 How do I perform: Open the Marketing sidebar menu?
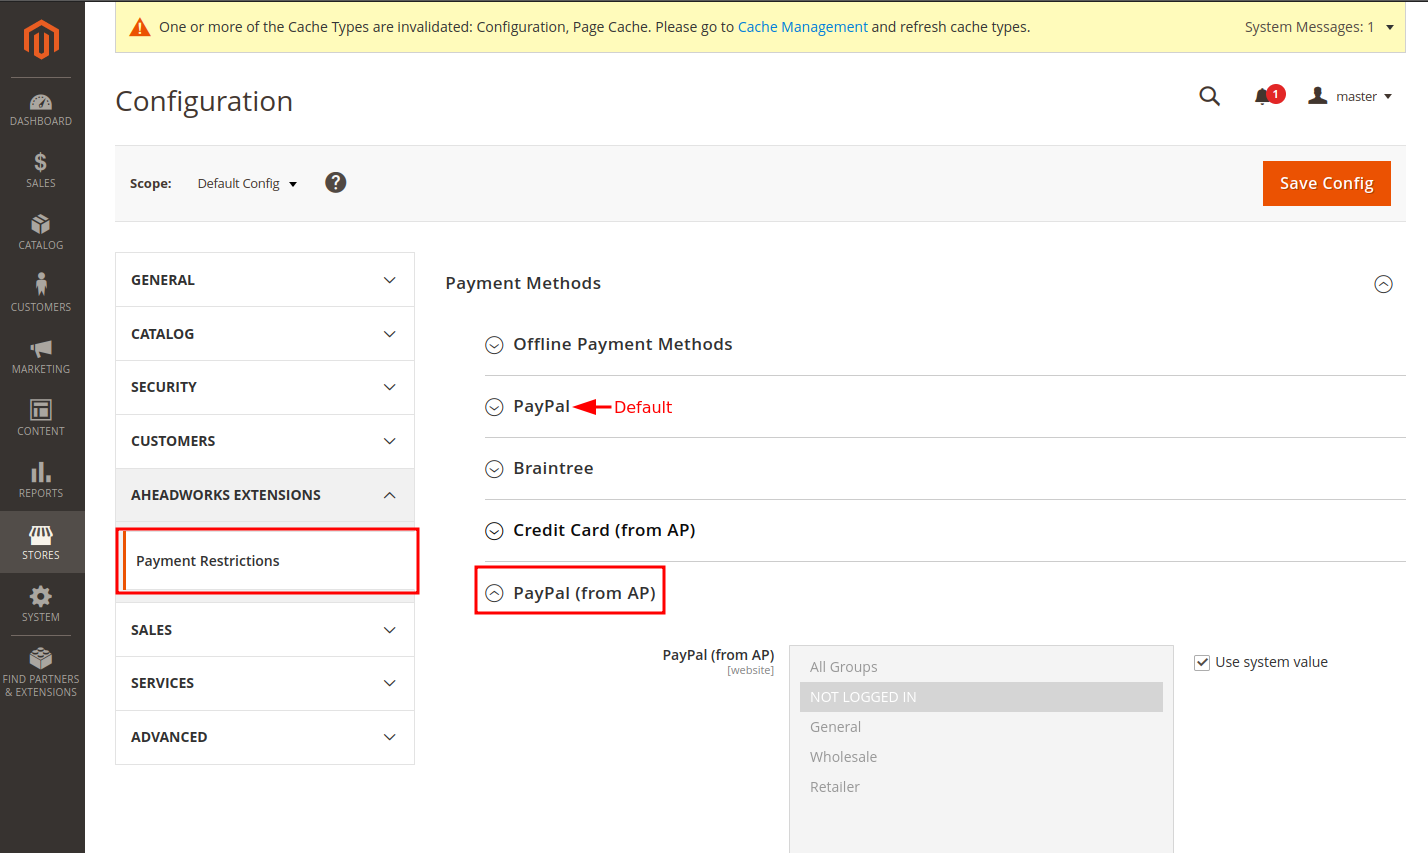click(x=41, y=356)
